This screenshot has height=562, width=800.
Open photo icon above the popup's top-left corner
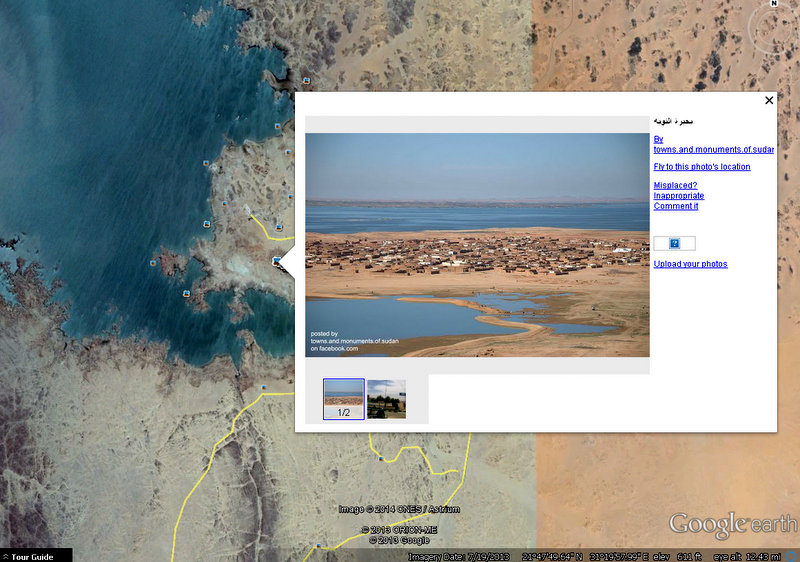point(306,81)
